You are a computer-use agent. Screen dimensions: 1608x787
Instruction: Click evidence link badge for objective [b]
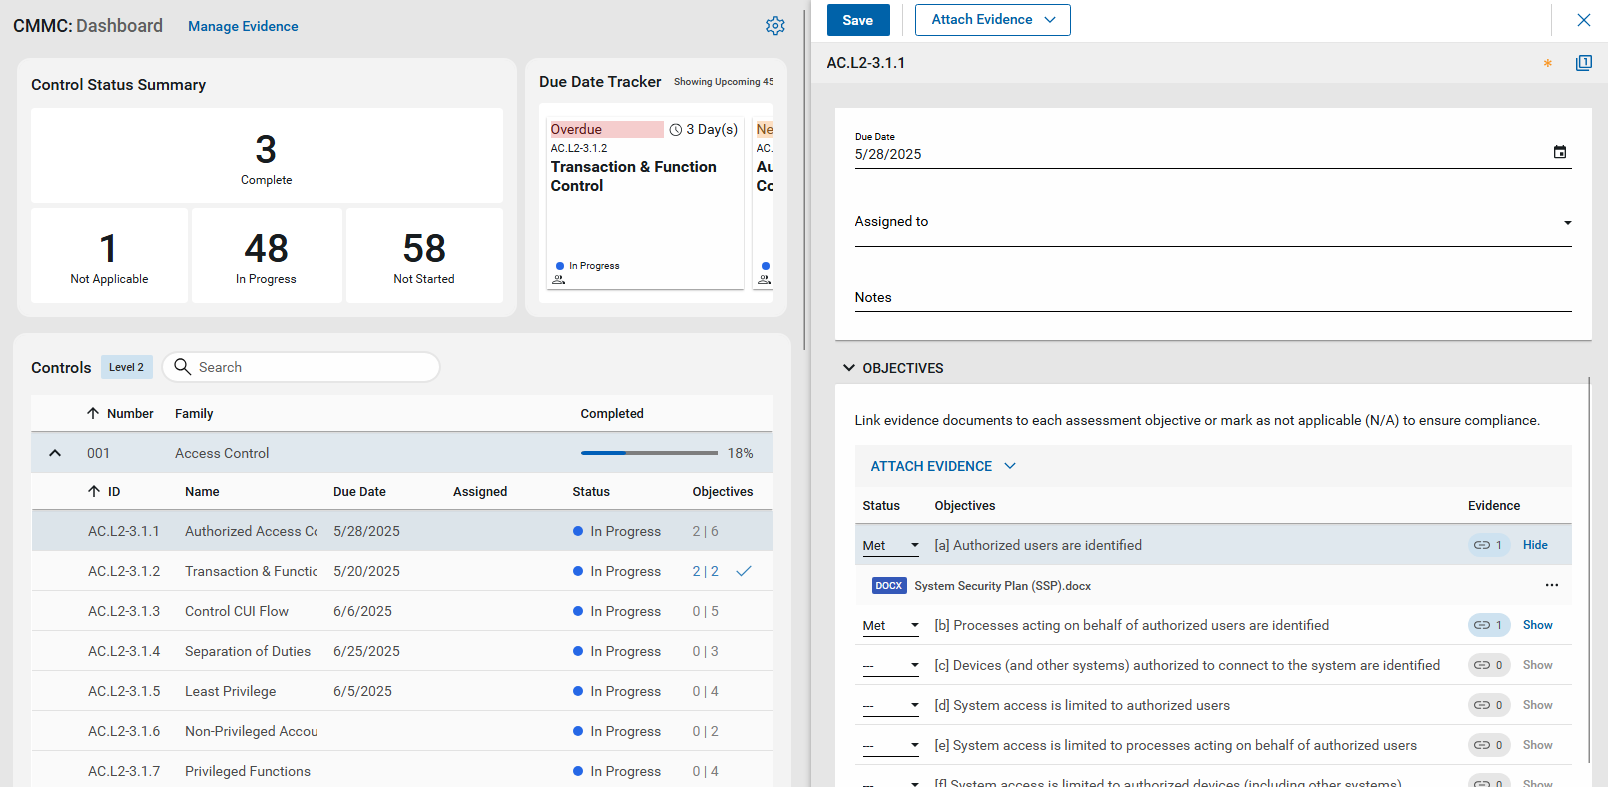coord(1488,625)
